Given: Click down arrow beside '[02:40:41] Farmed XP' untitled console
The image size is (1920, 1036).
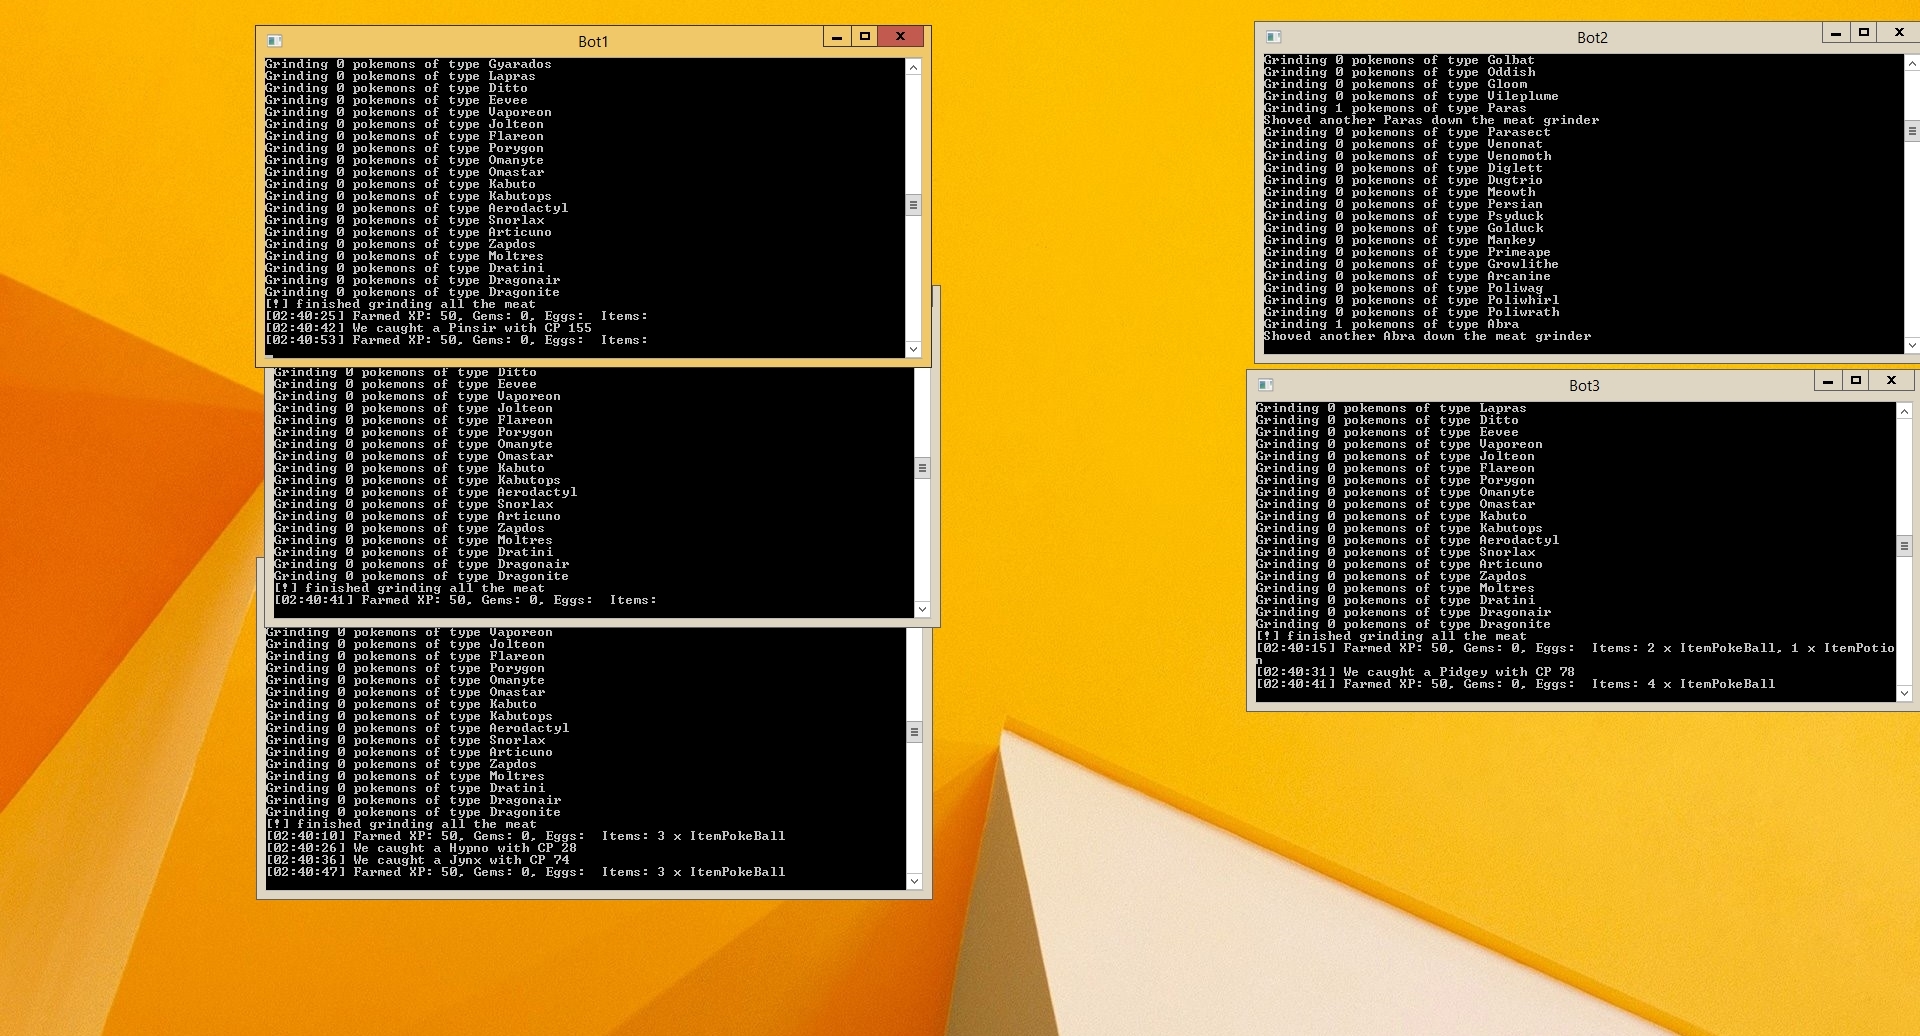Looking at the screenshot, I should pos(922,609).
